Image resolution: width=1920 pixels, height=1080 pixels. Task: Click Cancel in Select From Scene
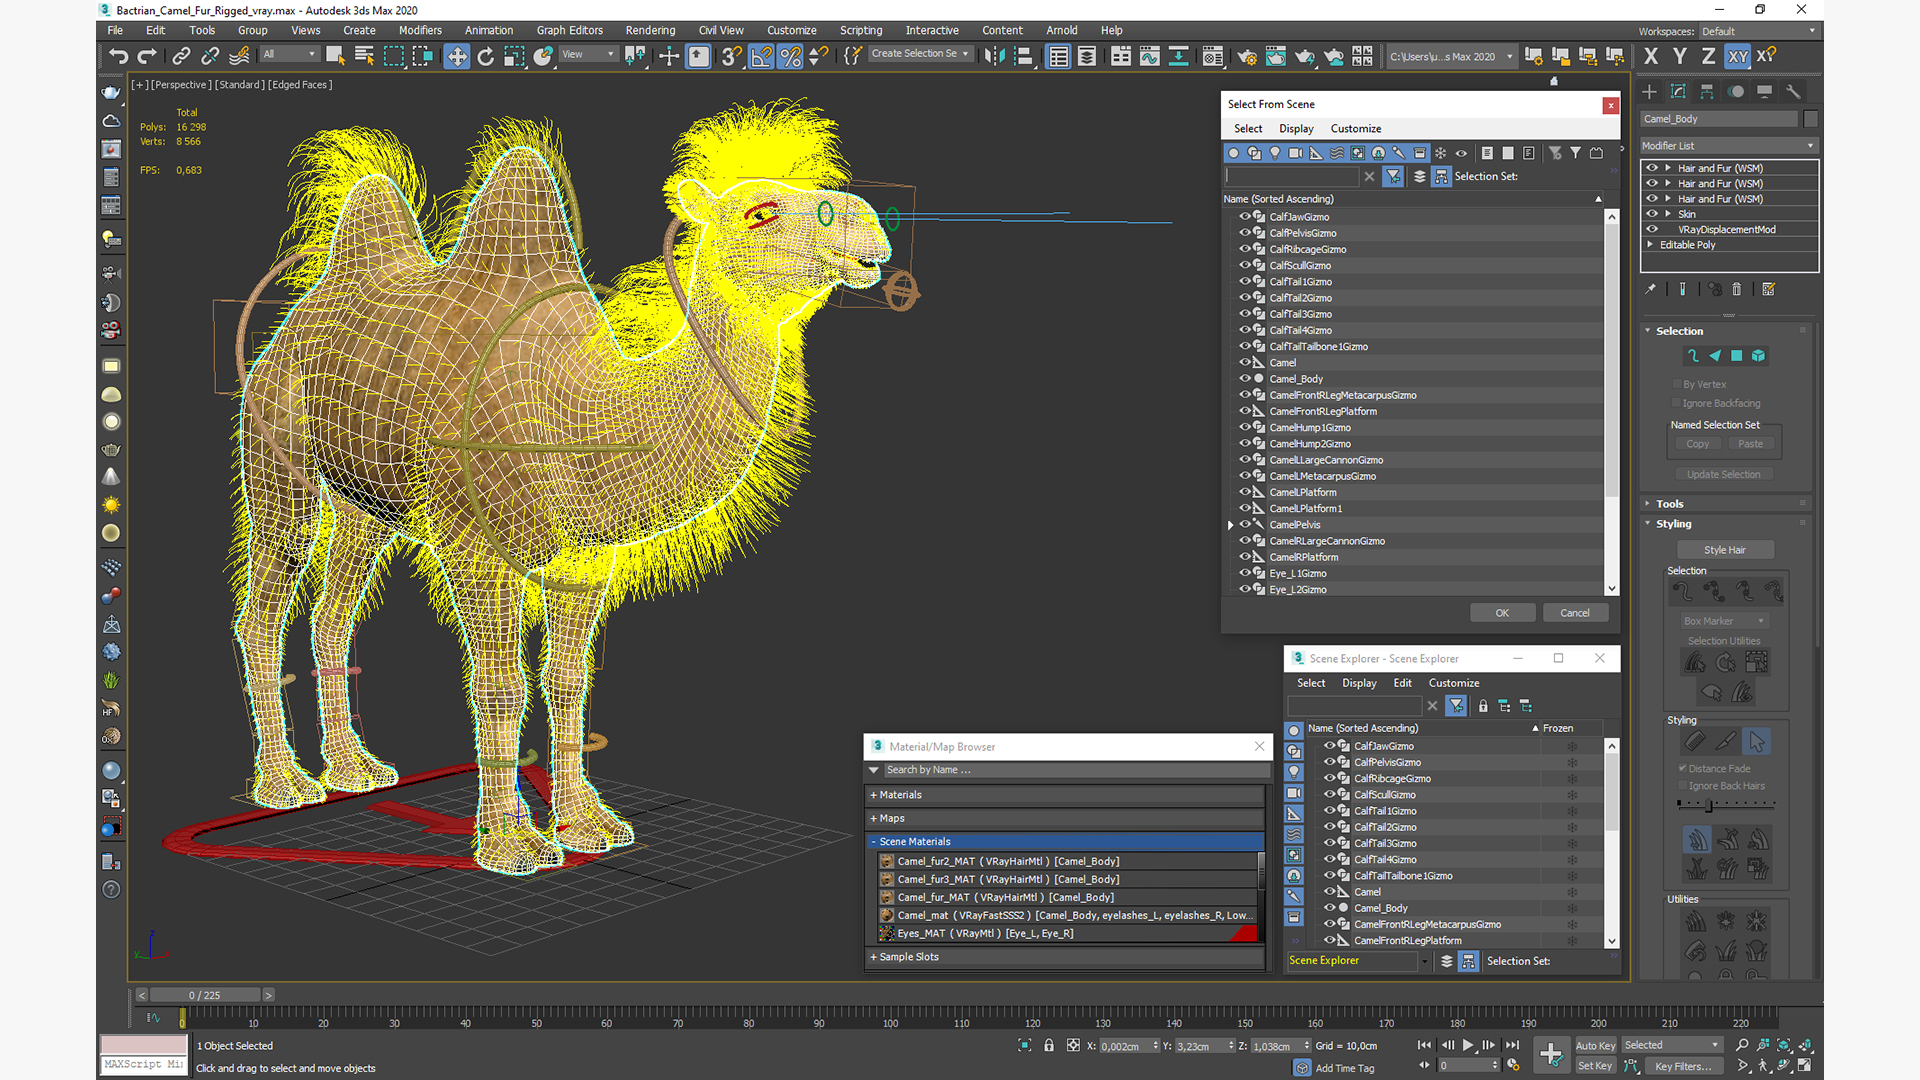pyautogui.click(x=1575, y=613)
